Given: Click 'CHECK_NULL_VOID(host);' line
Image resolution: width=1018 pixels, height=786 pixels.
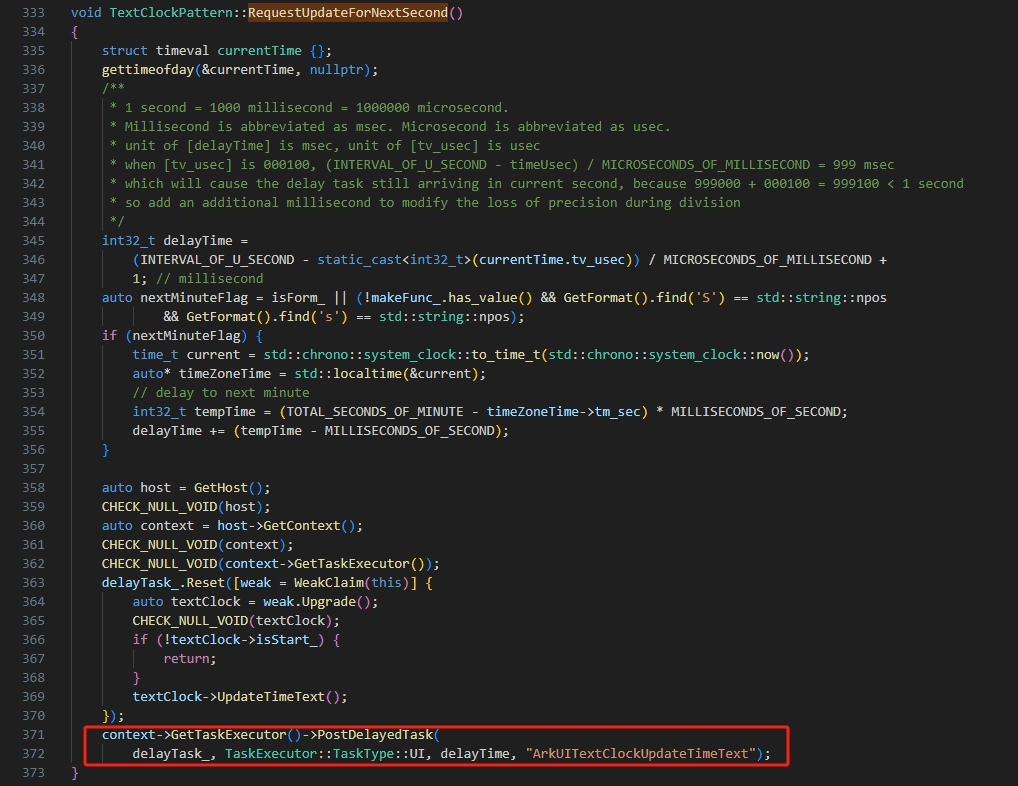Looking at the screenshot, I should 186,506.
